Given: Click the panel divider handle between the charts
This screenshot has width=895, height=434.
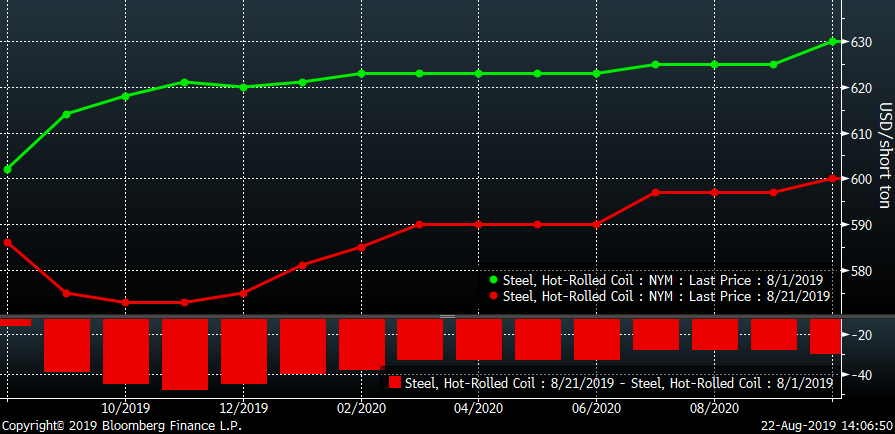Looking at the screenshot, I should tap(447, 316).
